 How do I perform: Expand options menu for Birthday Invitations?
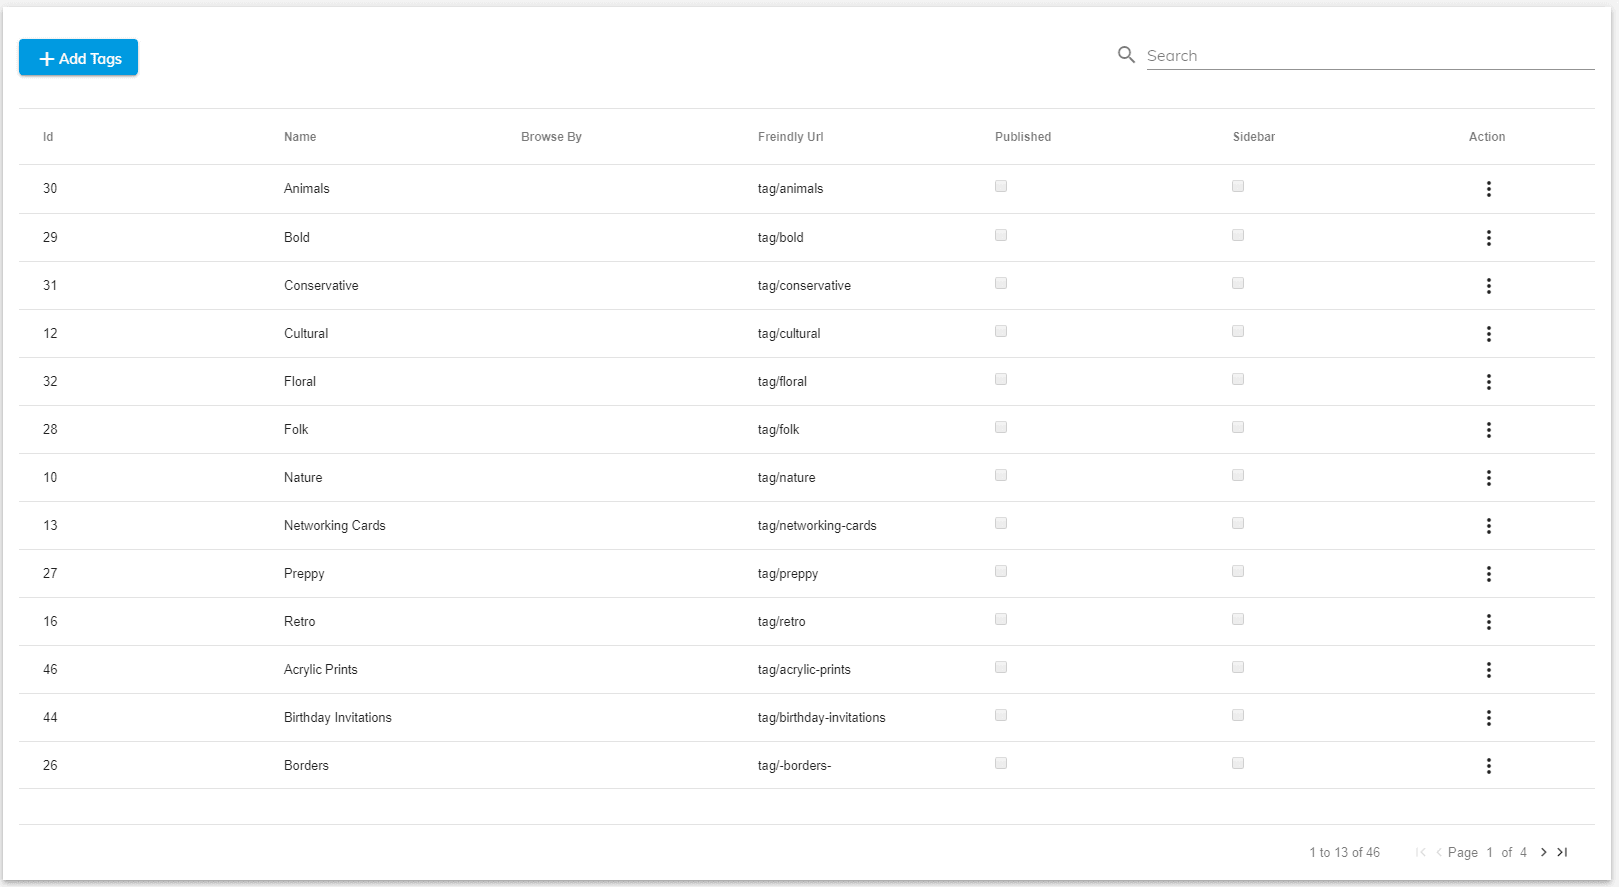1488,718
